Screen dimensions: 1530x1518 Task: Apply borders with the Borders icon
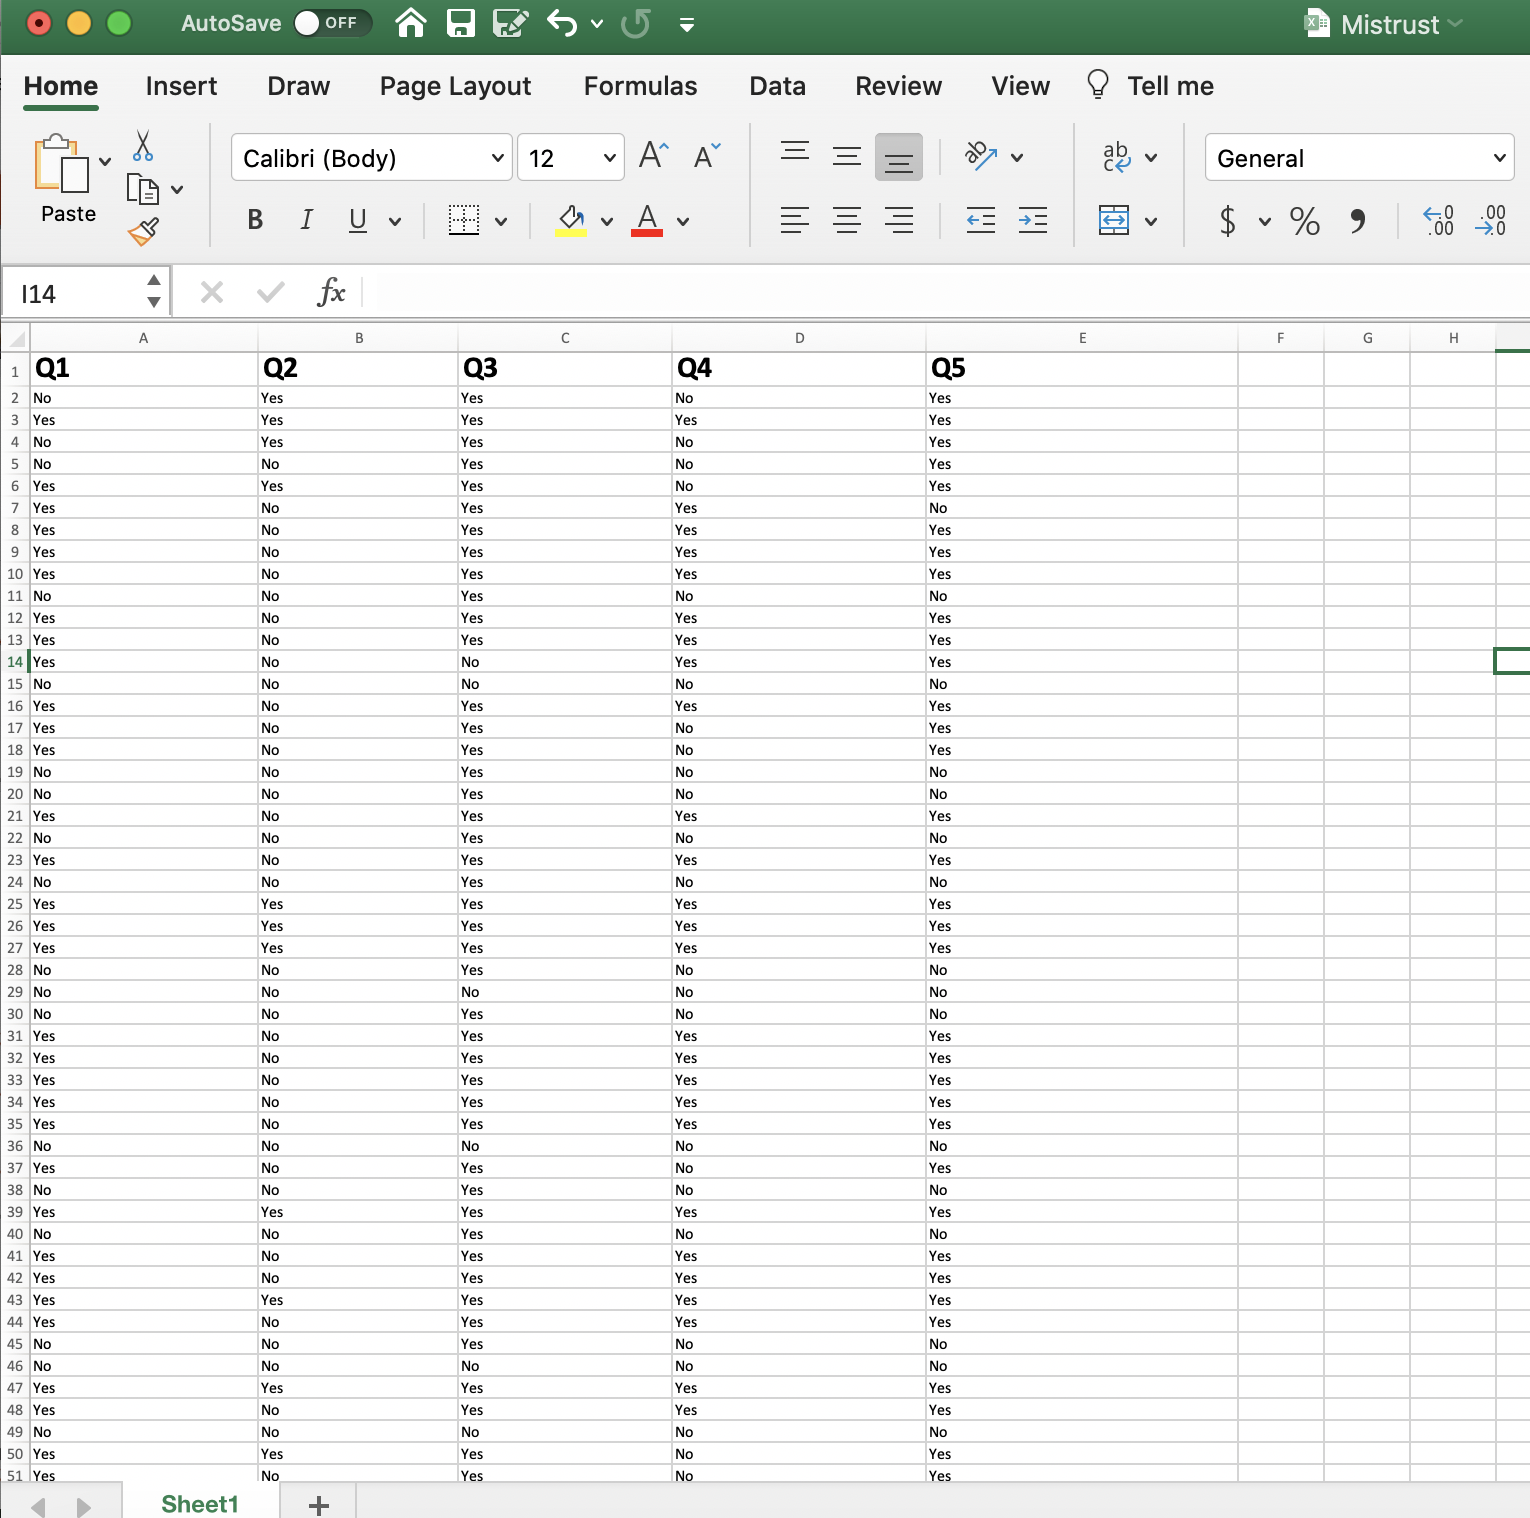(464, 220)
